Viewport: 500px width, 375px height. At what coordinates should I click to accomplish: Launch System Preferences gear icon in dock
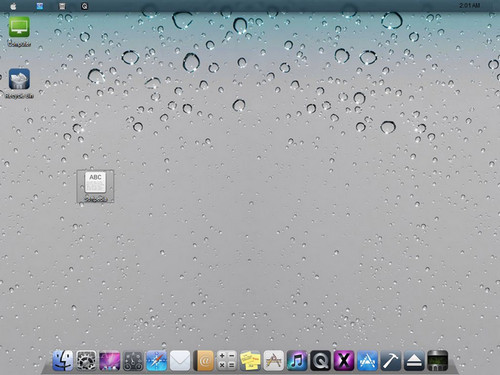[x=86, y=360]
